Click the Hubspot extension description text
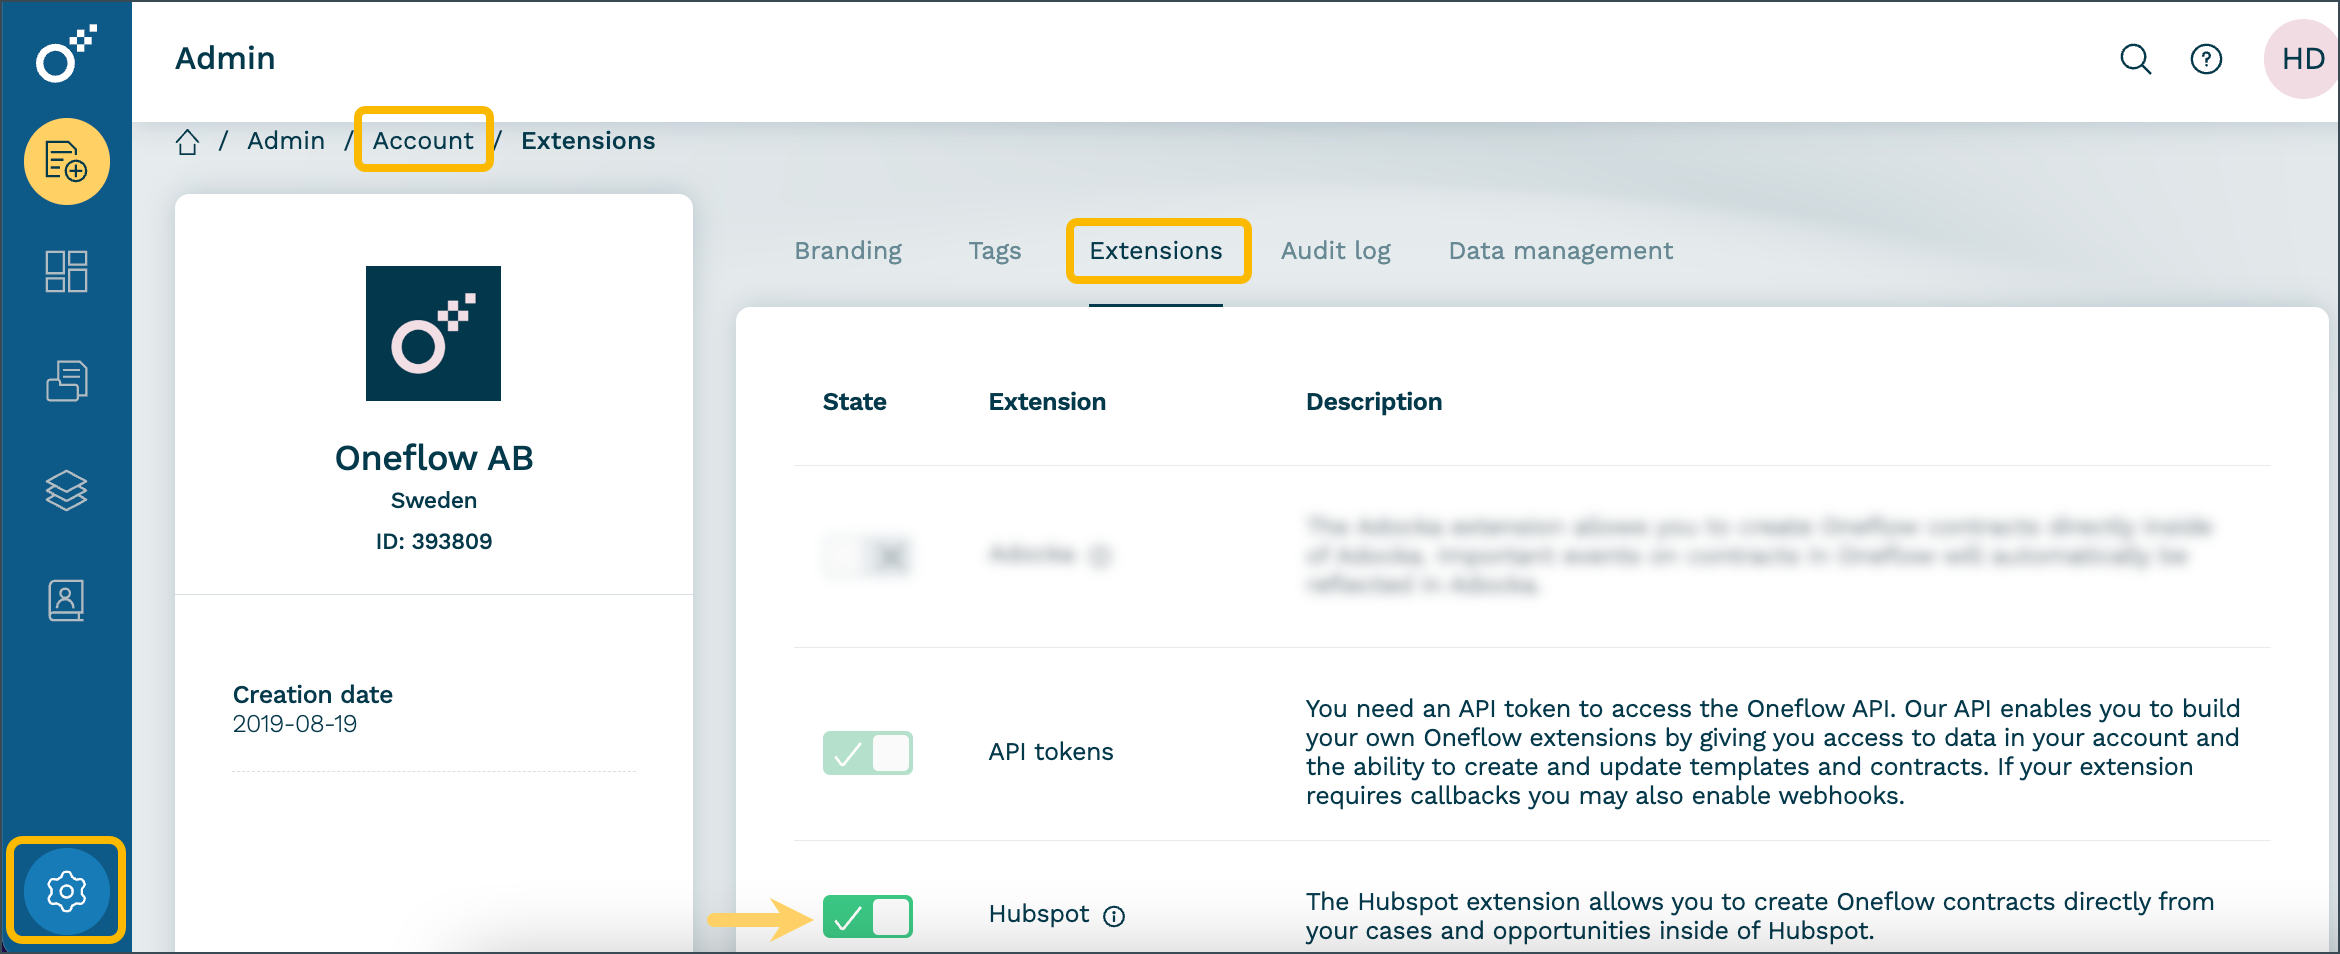 pos(1760,916)
